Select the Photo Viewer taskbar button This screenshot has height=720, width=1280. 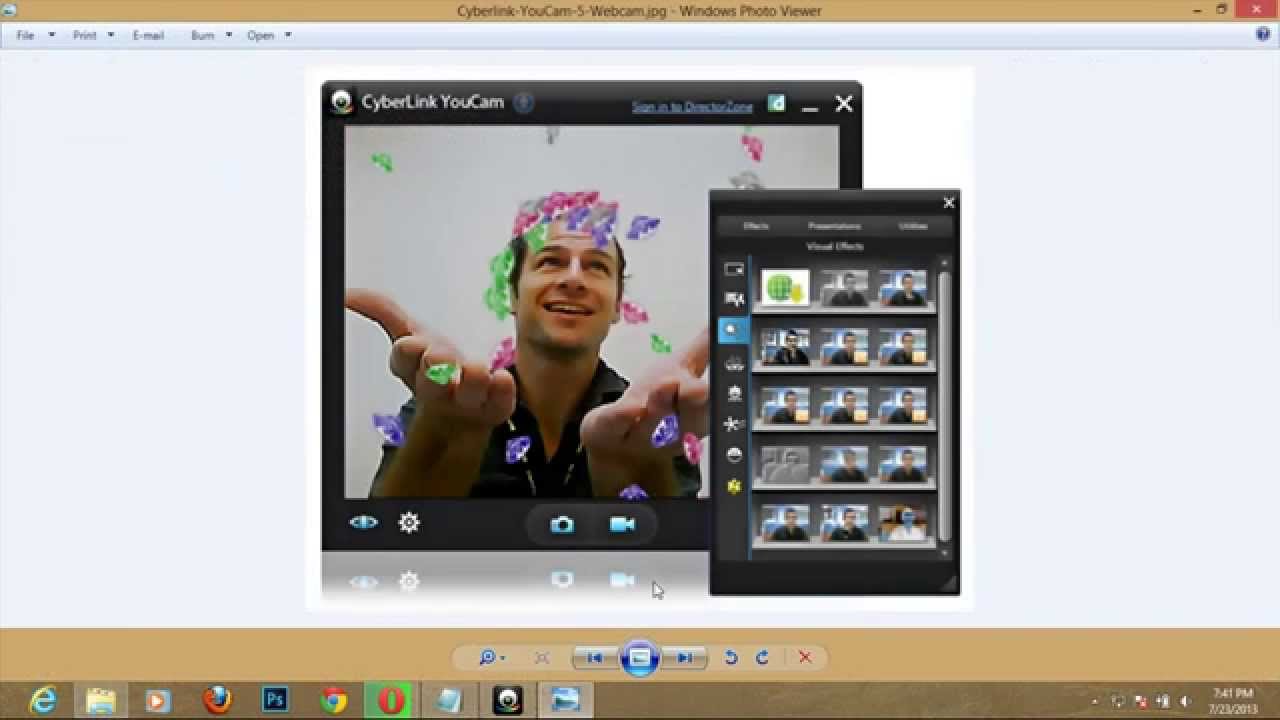pyautogui.click(x=566, y=700)
